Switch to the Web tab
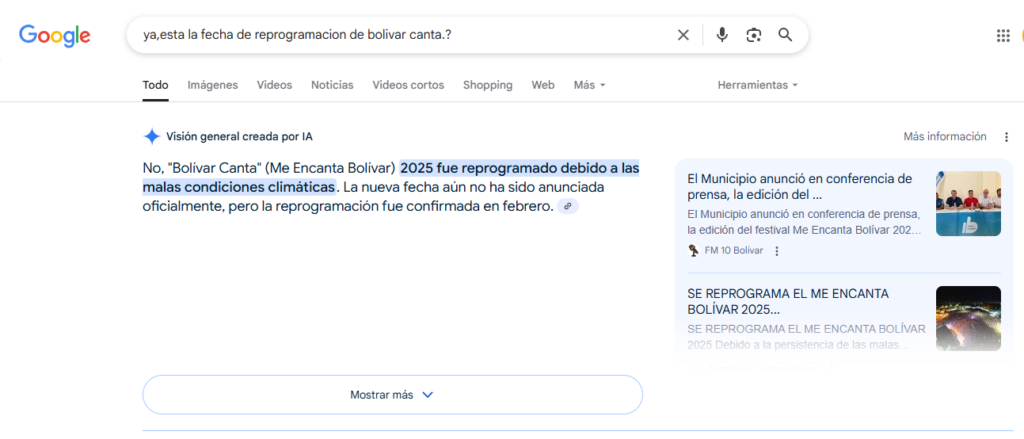 pos(543,85)
